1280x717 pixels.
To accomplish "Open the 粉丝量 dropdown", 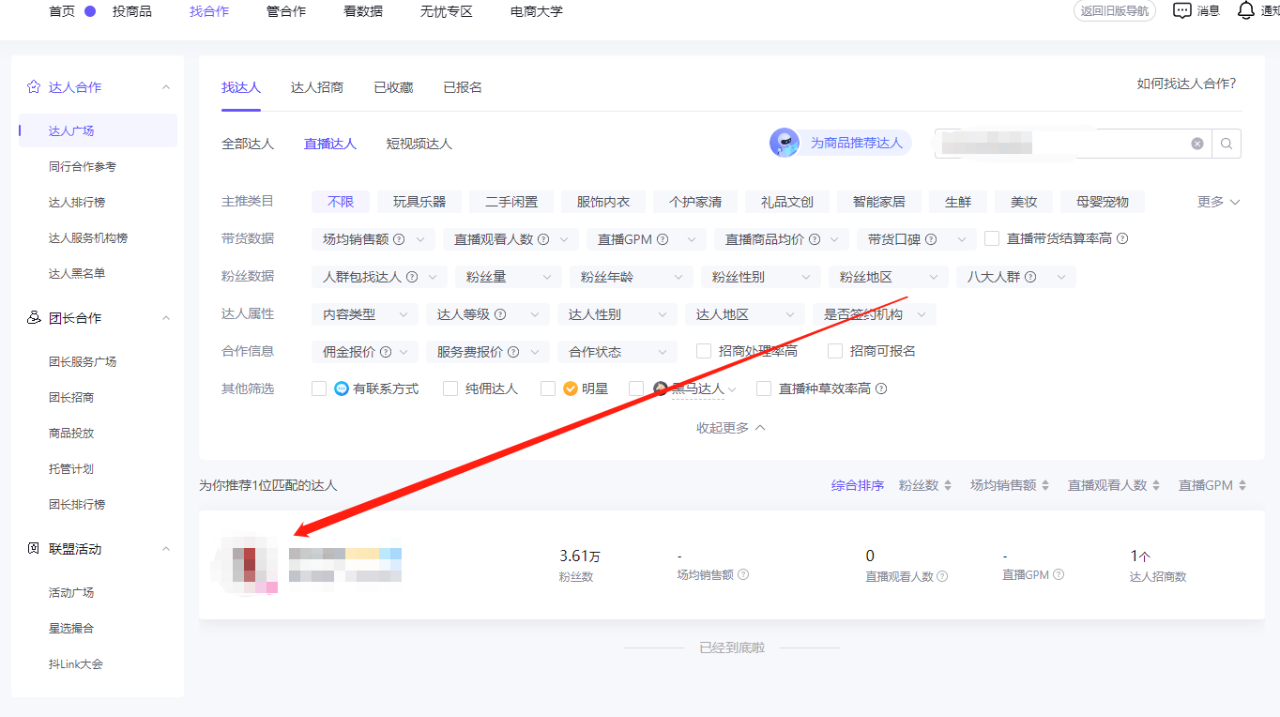I will pyautogui.click(x=508, y=276).
